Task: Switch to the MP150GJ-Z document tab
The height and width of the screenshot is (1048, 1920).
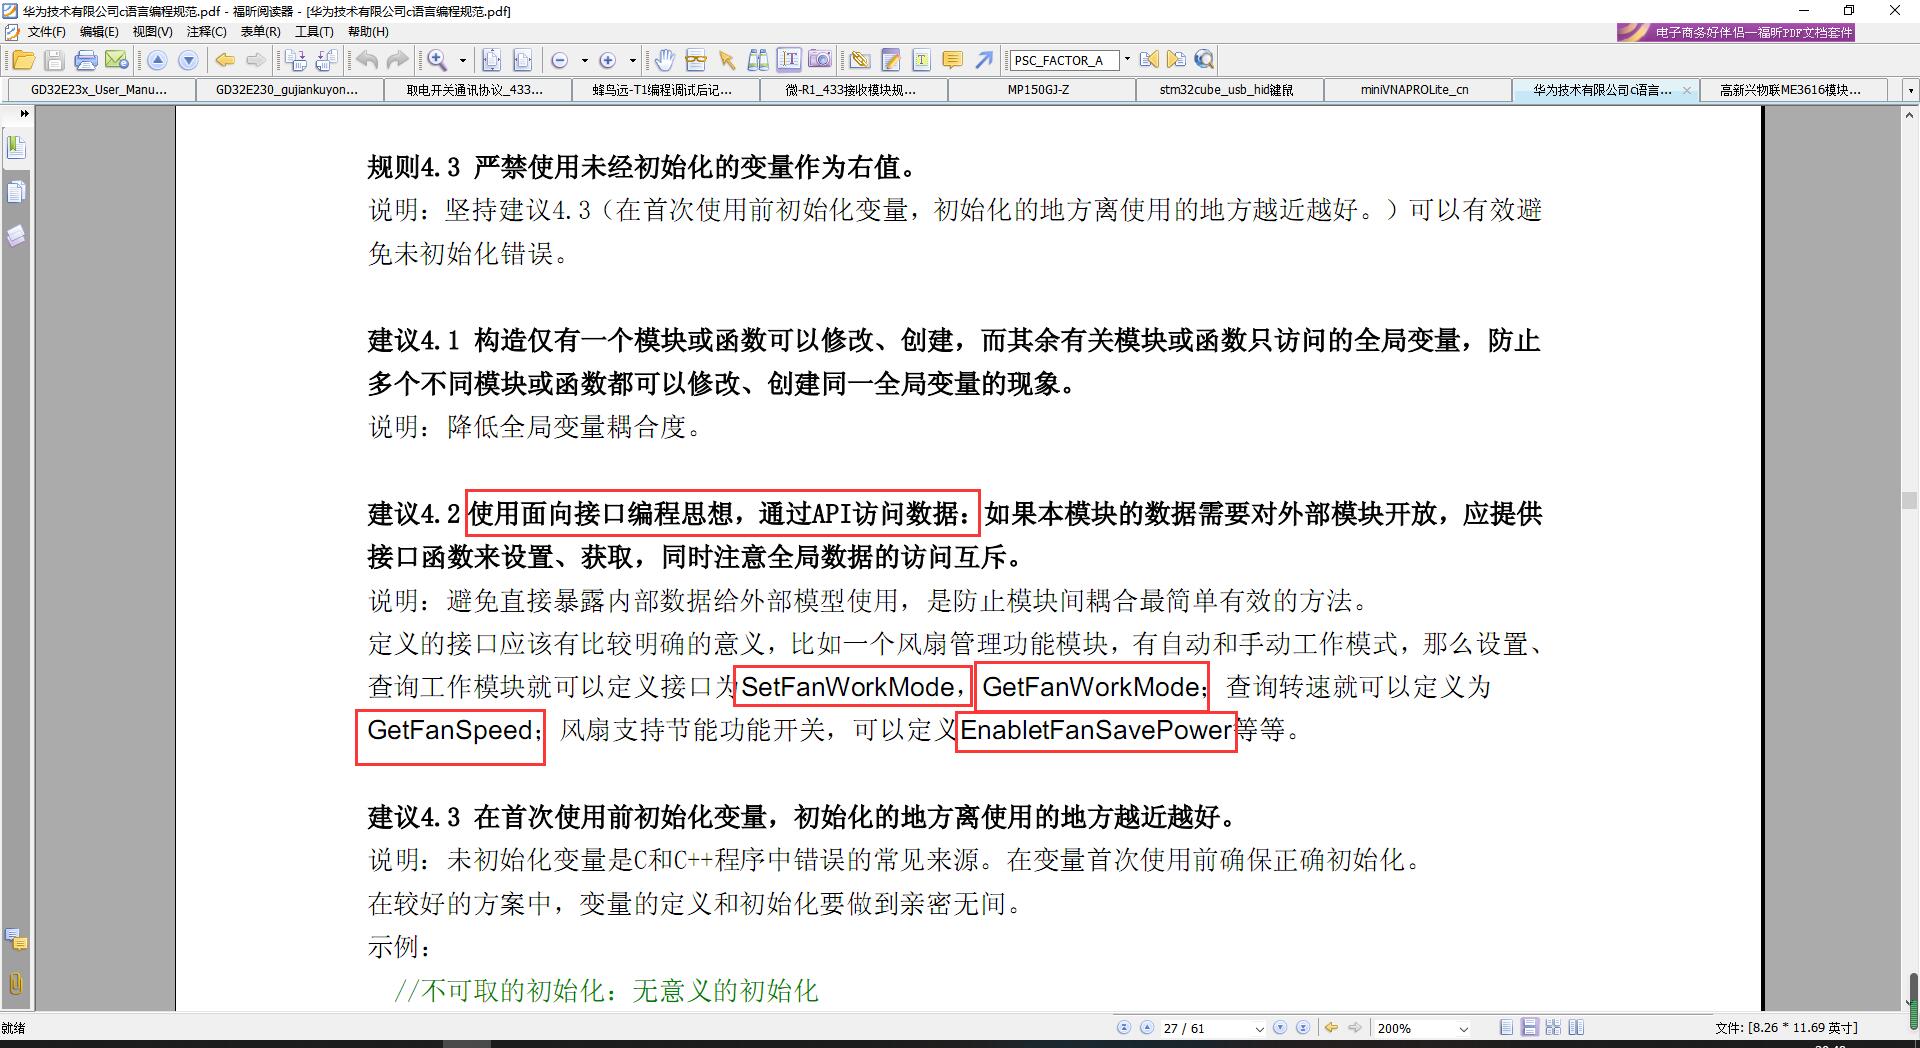Action: coord(1040,90)
